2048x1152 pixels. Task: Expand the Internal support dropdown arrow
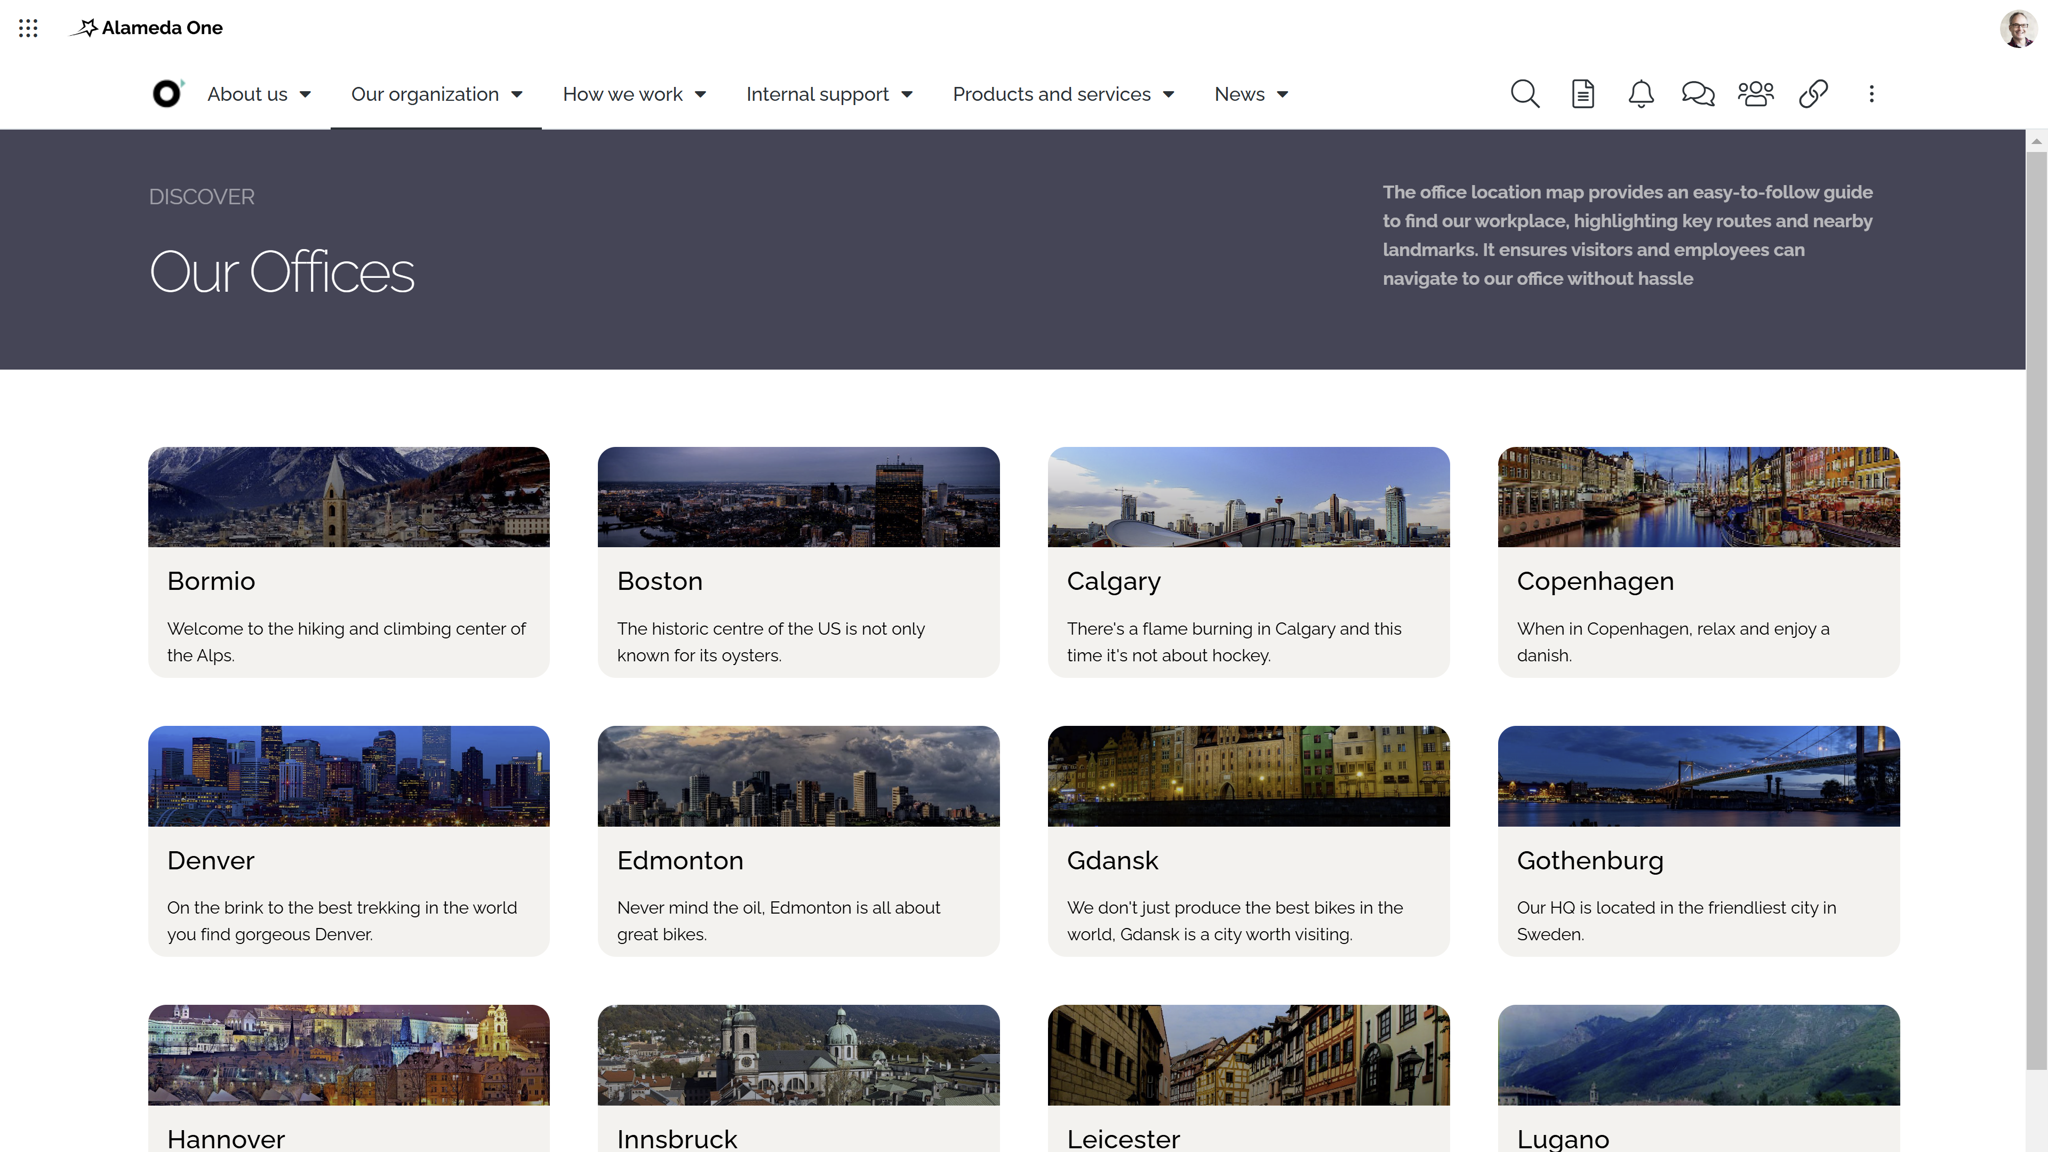point(907,95)
